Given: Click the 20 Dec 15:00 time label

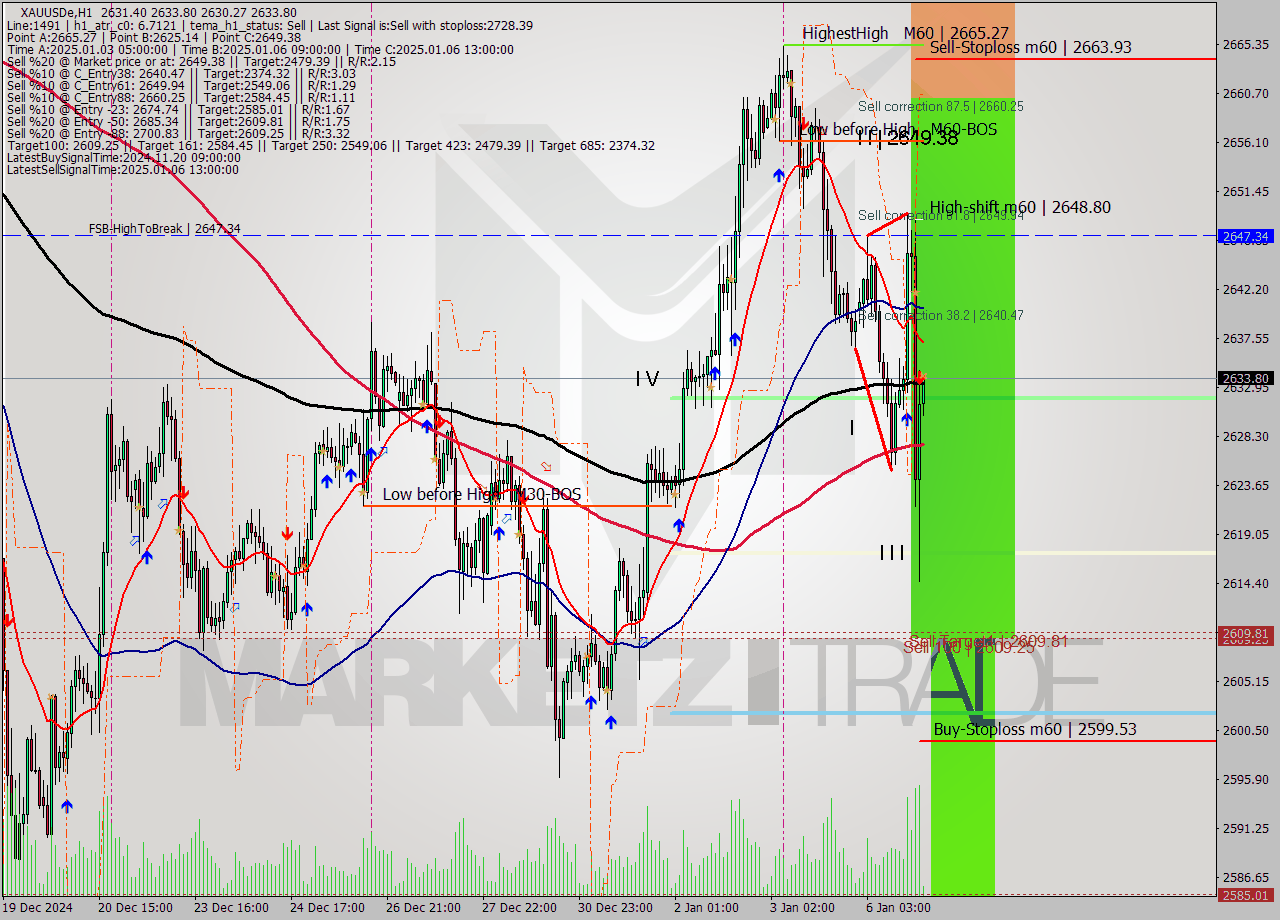Looking at the screenshot, I should (135, 908).
